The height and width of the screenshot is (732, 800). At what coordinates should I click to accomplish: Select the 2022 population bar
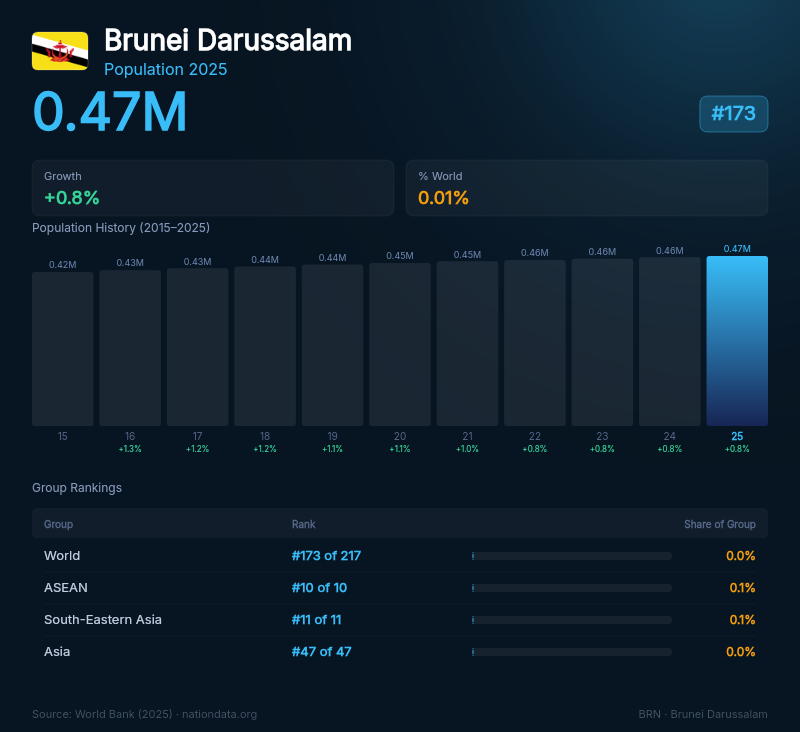pos(535,343)
